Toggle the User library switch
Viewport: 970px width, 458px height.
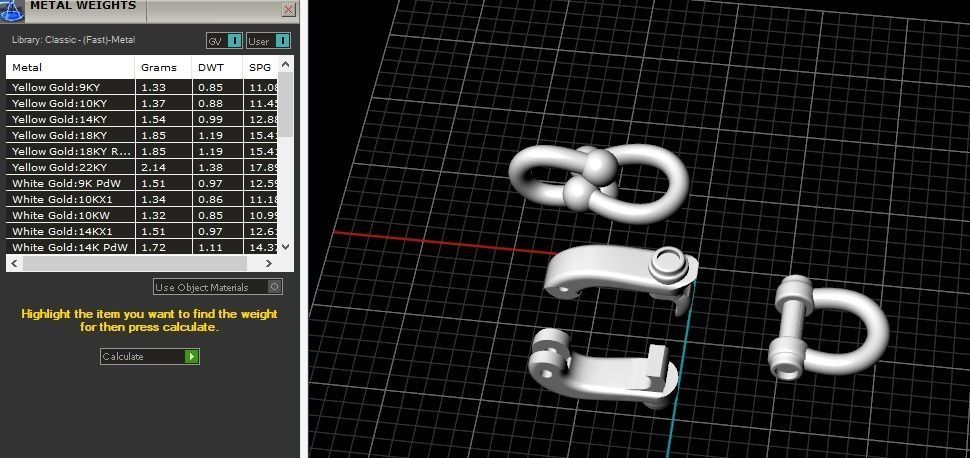268,41
